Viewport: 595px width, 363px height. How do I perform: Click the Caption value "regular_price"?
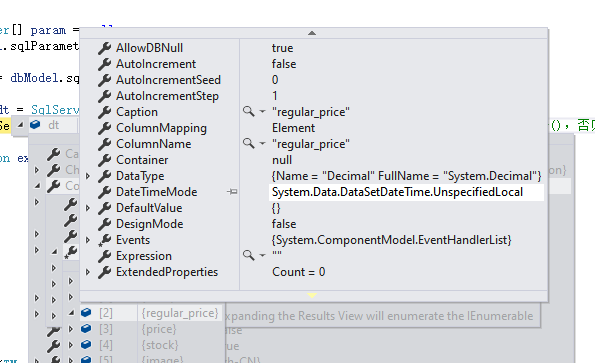coord(311,112)
